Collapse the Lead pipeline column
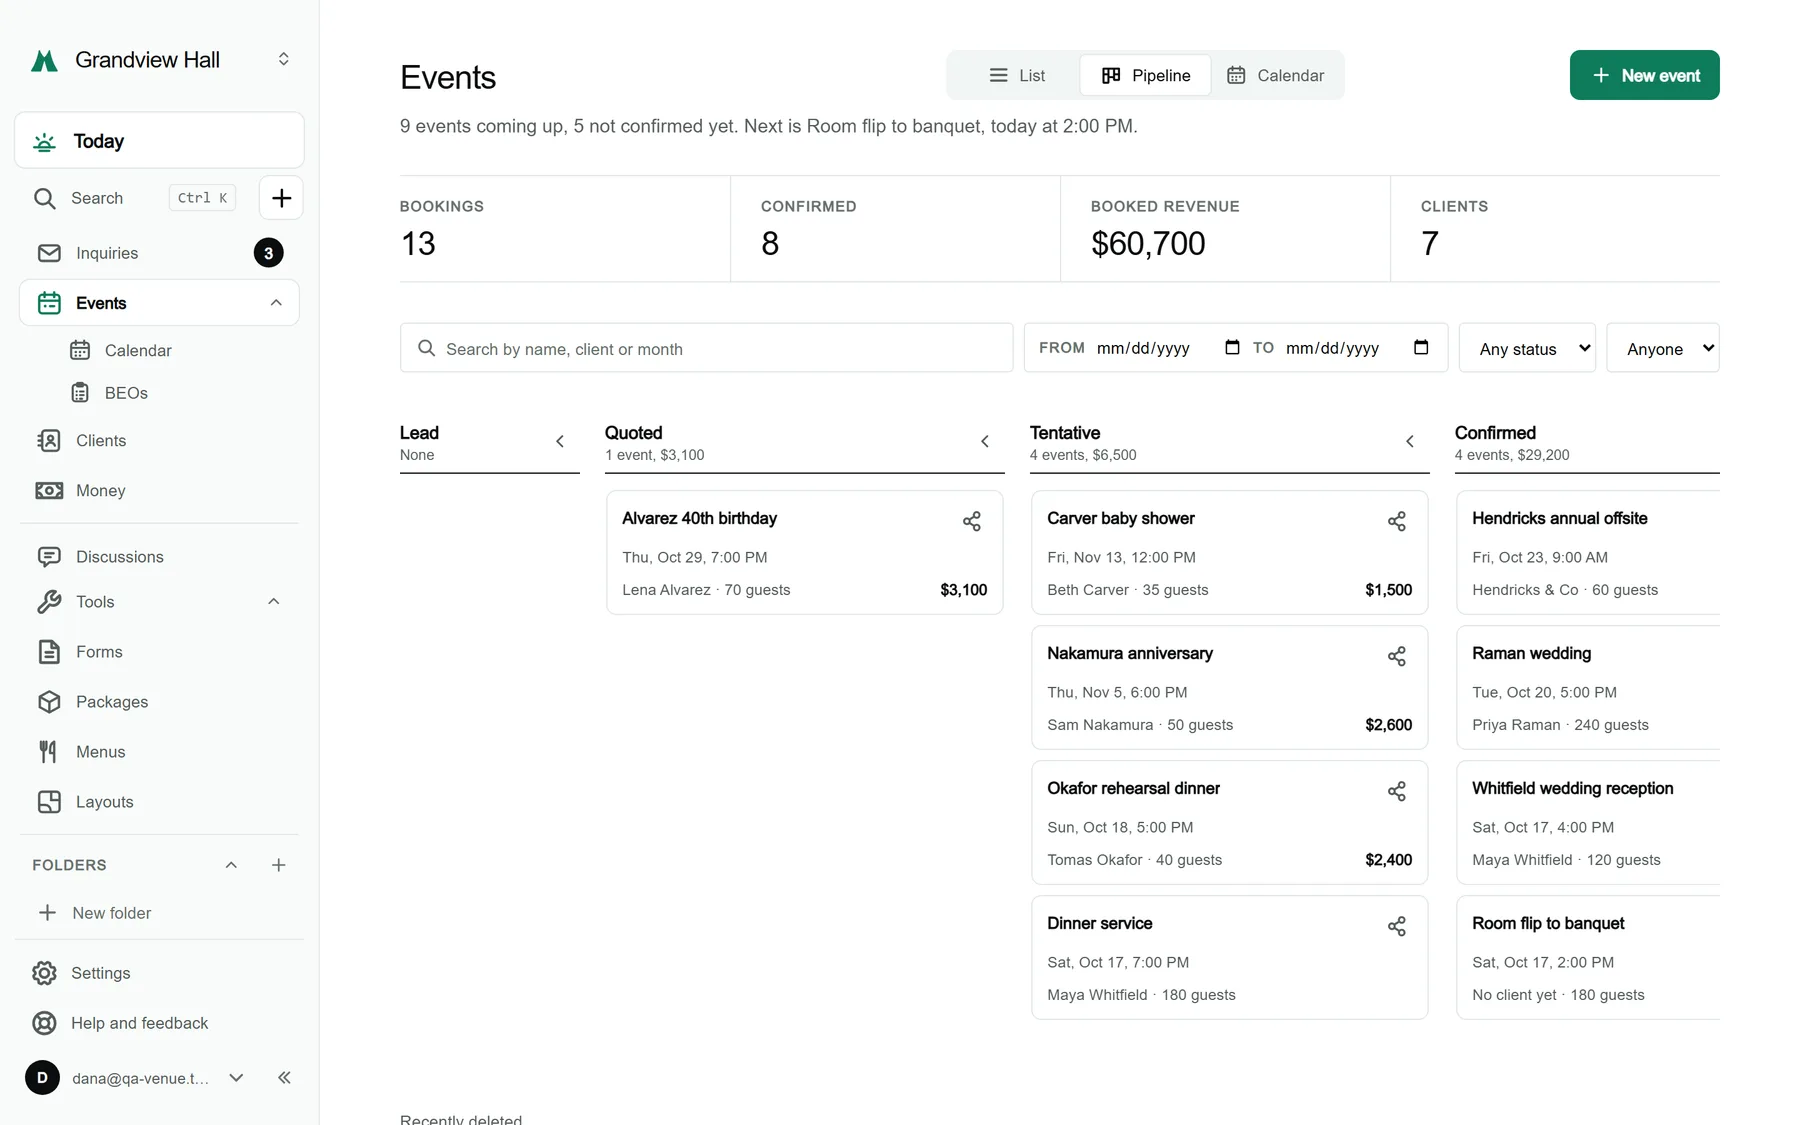 coord(560,441)
